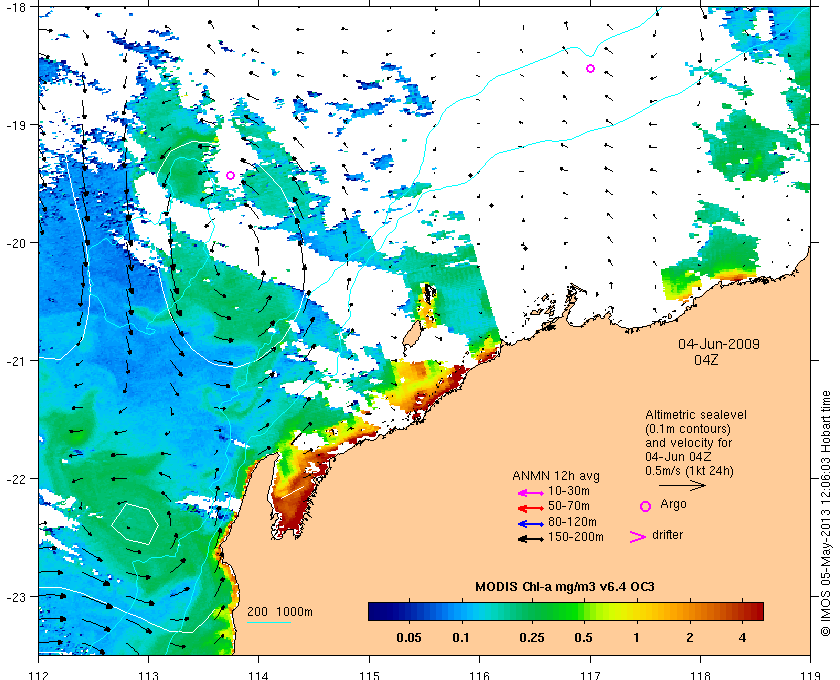840x680 pixels.
Task: Click the drifter legend label
Action: [x=668, y=535]
